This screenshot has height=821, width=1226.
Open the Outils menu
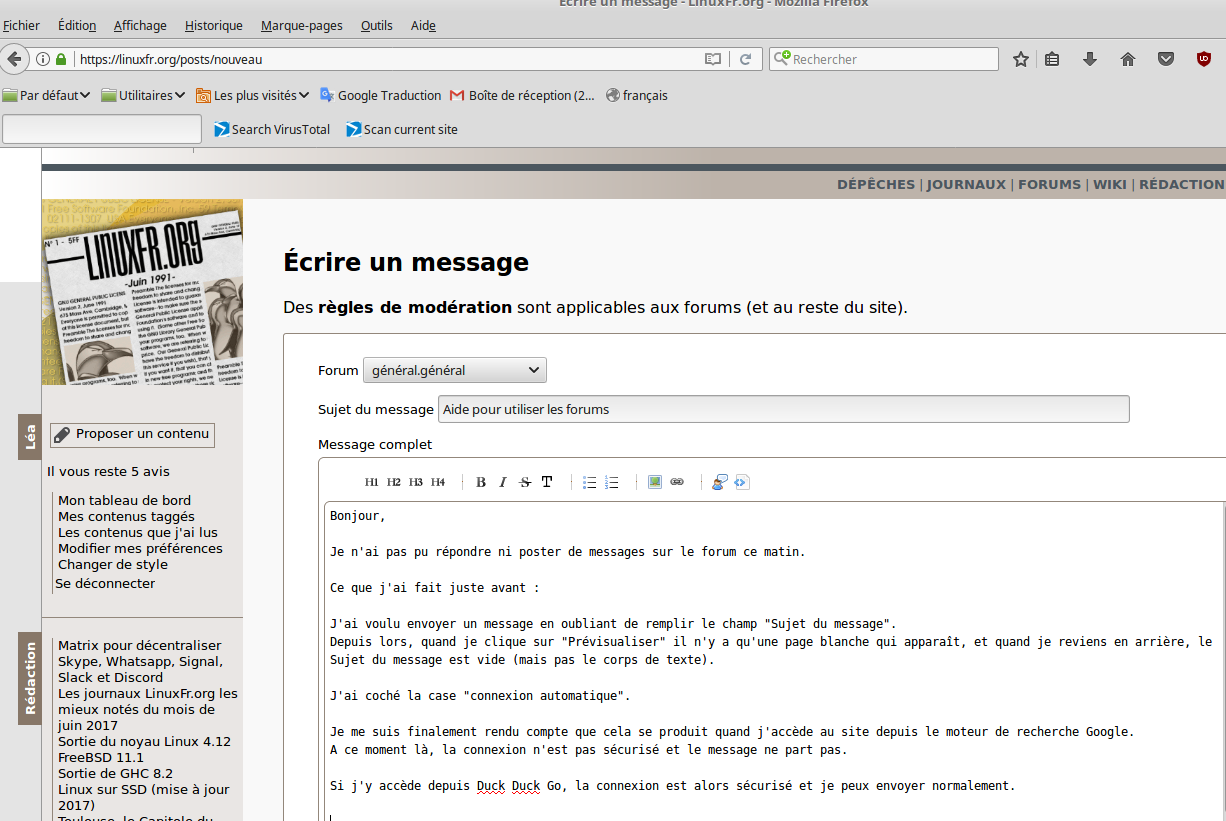pos(376,25)
